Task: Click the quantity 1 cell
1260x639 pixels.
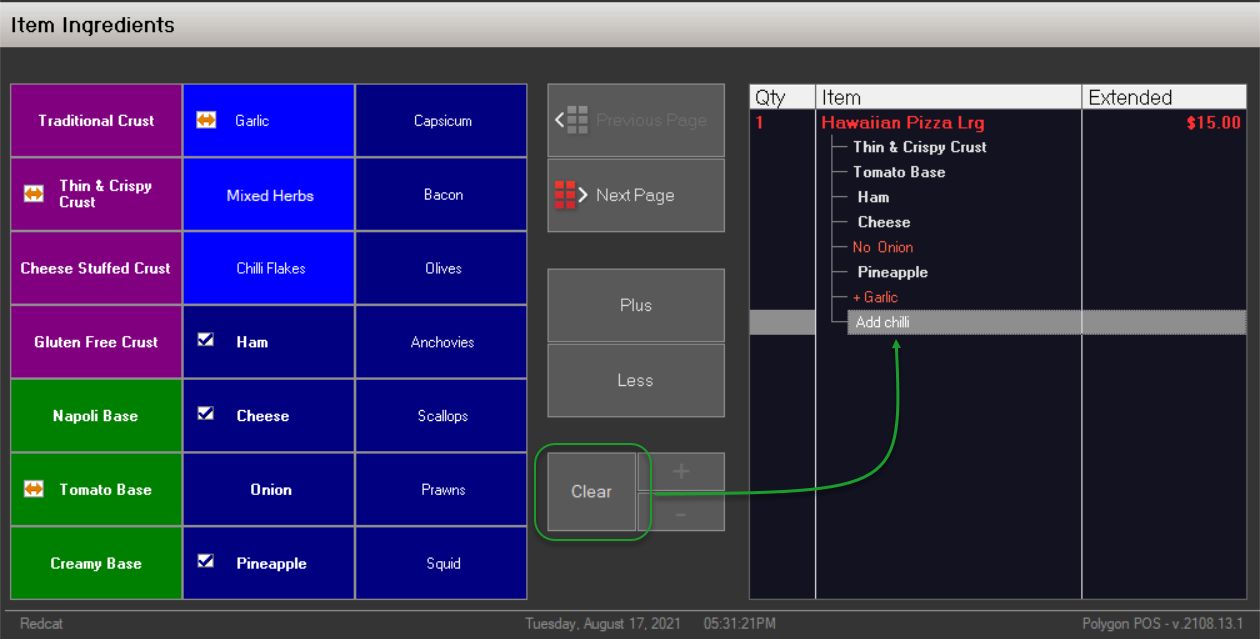Action: tap(760, 123)
